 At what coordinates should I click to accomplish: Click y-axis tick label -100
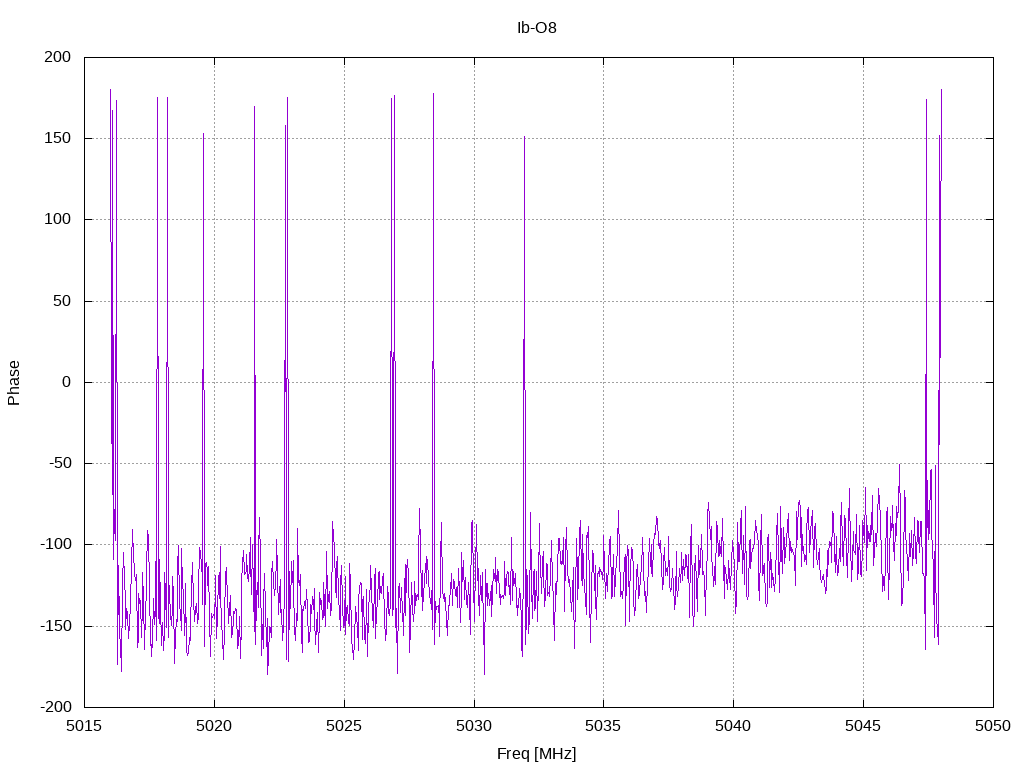pos(56,545)
